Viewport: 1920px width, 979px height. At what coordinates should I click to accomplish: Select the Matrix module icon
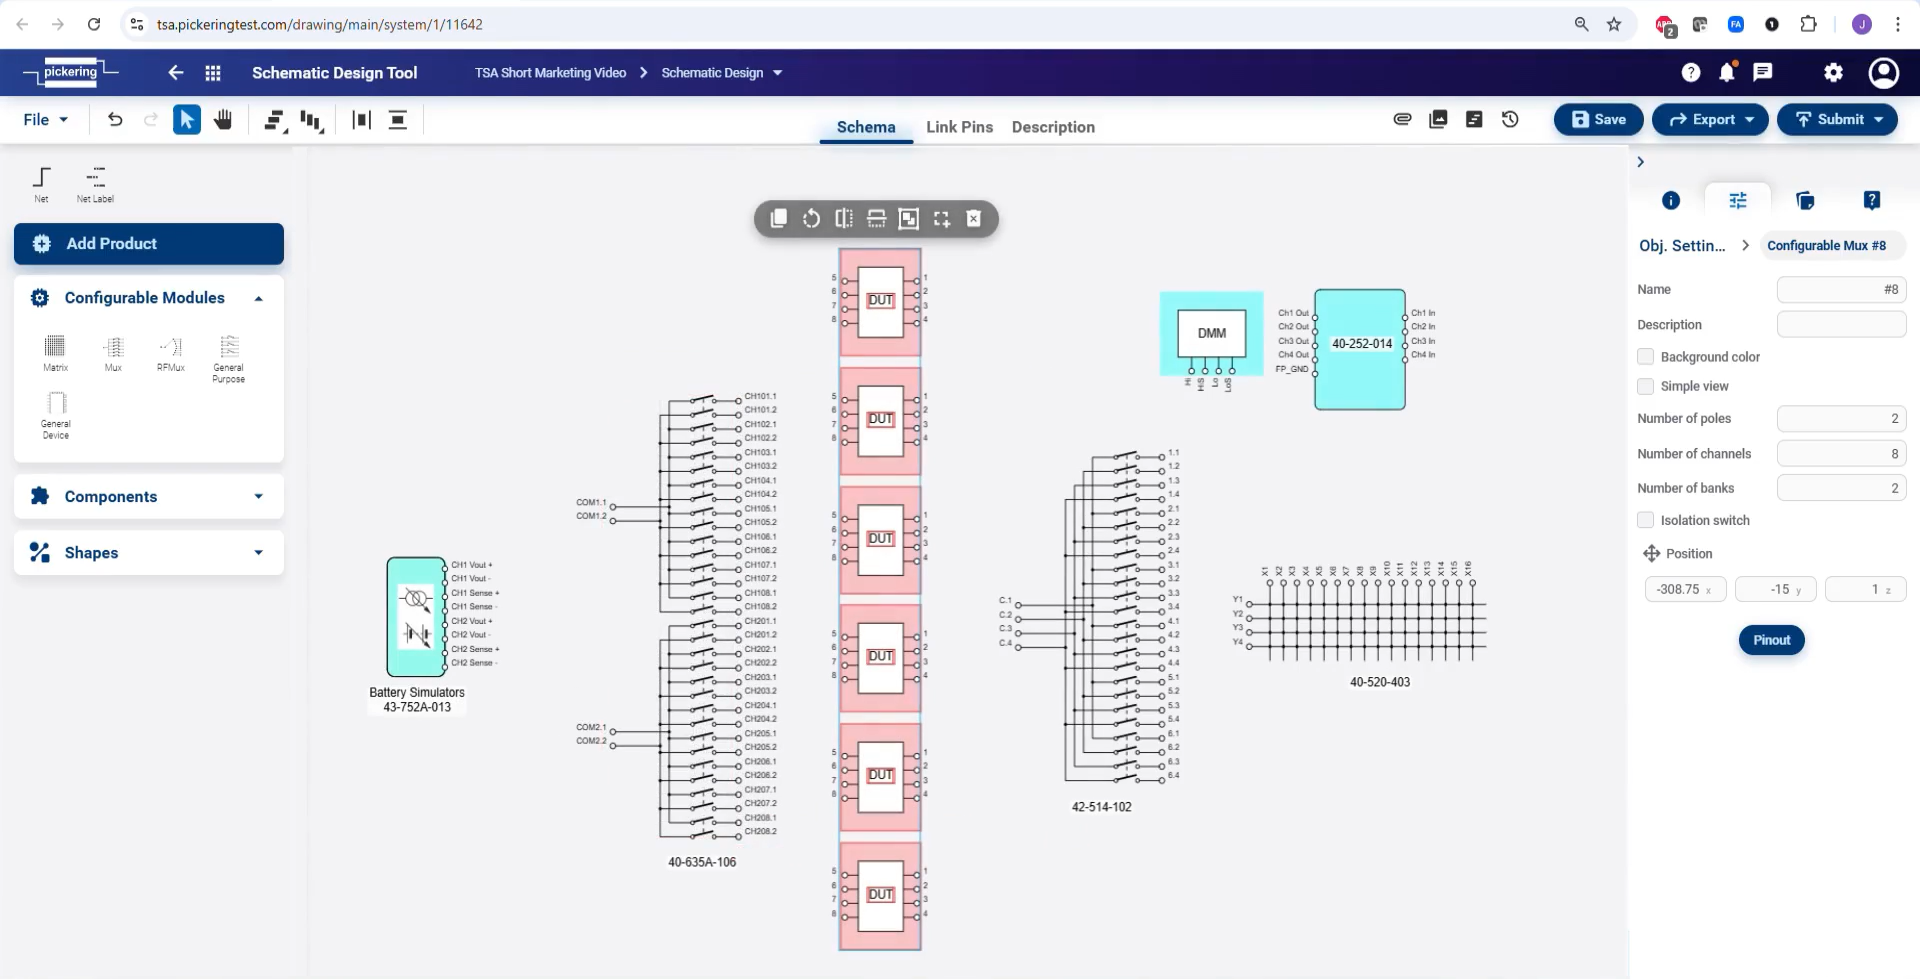point(55,348)
